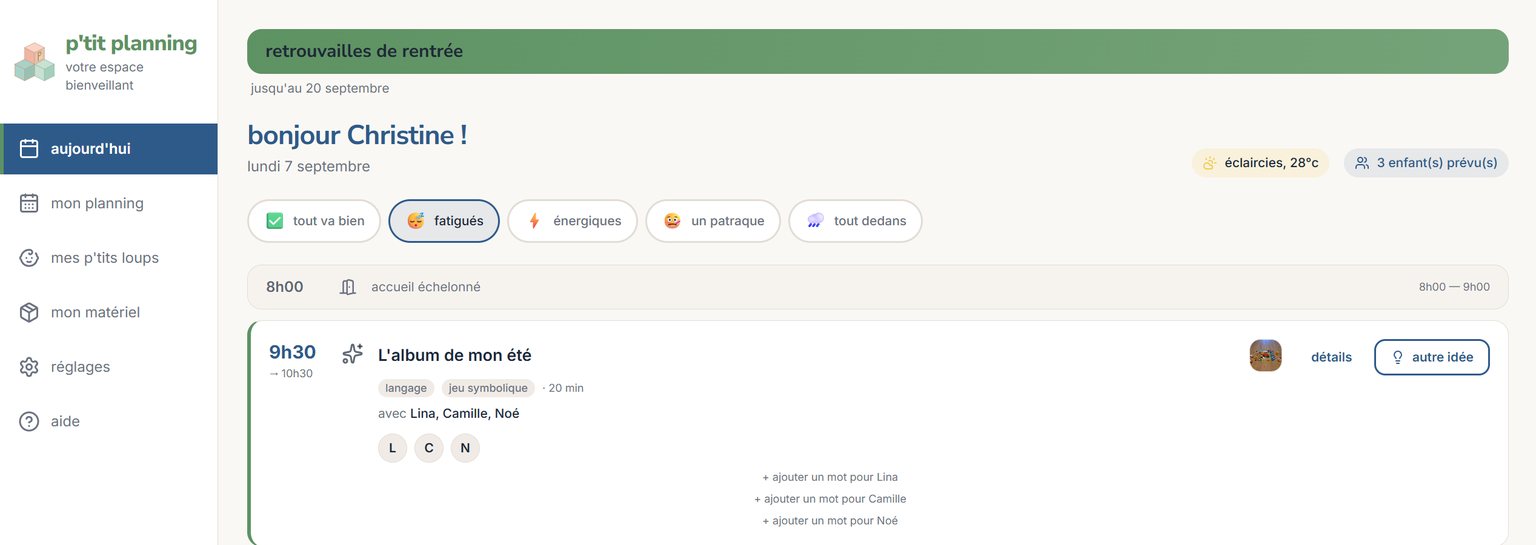Click the réglages gear icon

click(29, 367)
